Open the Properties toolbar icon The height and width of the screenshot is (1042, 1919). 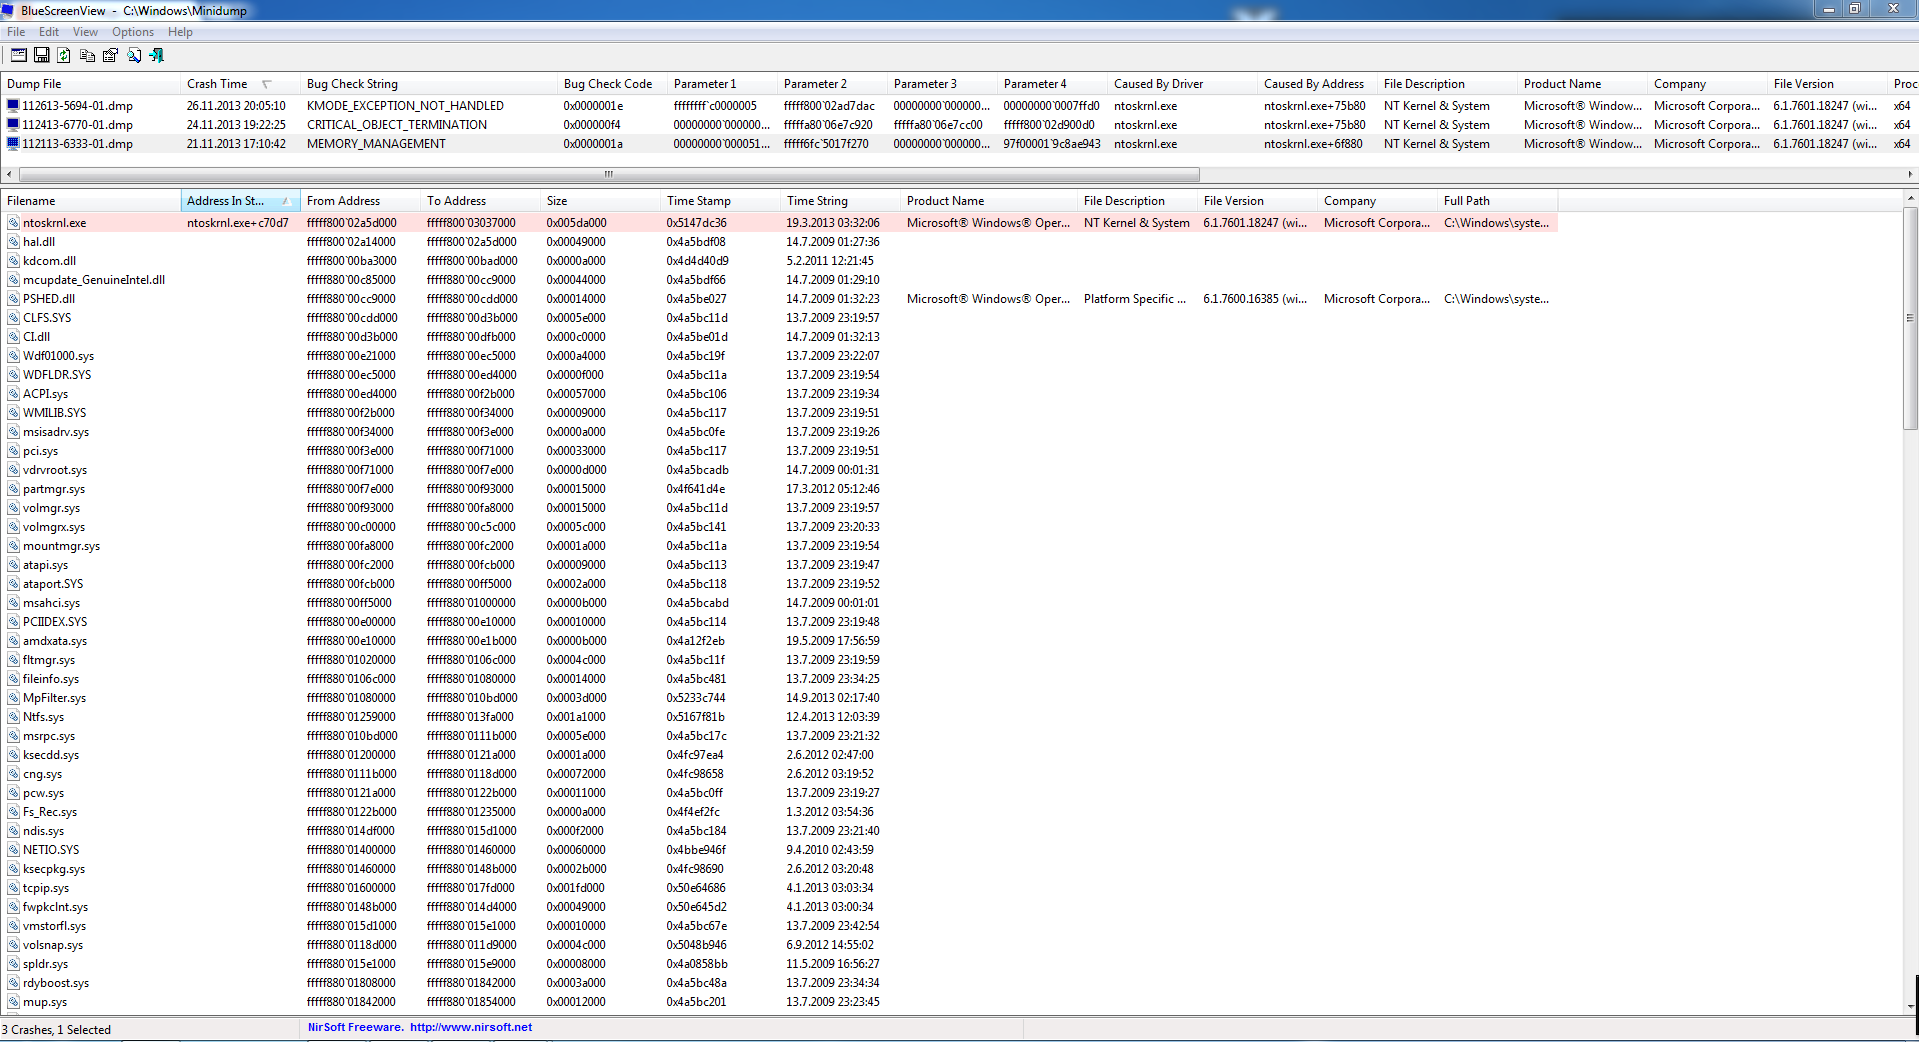coord(110,55)
